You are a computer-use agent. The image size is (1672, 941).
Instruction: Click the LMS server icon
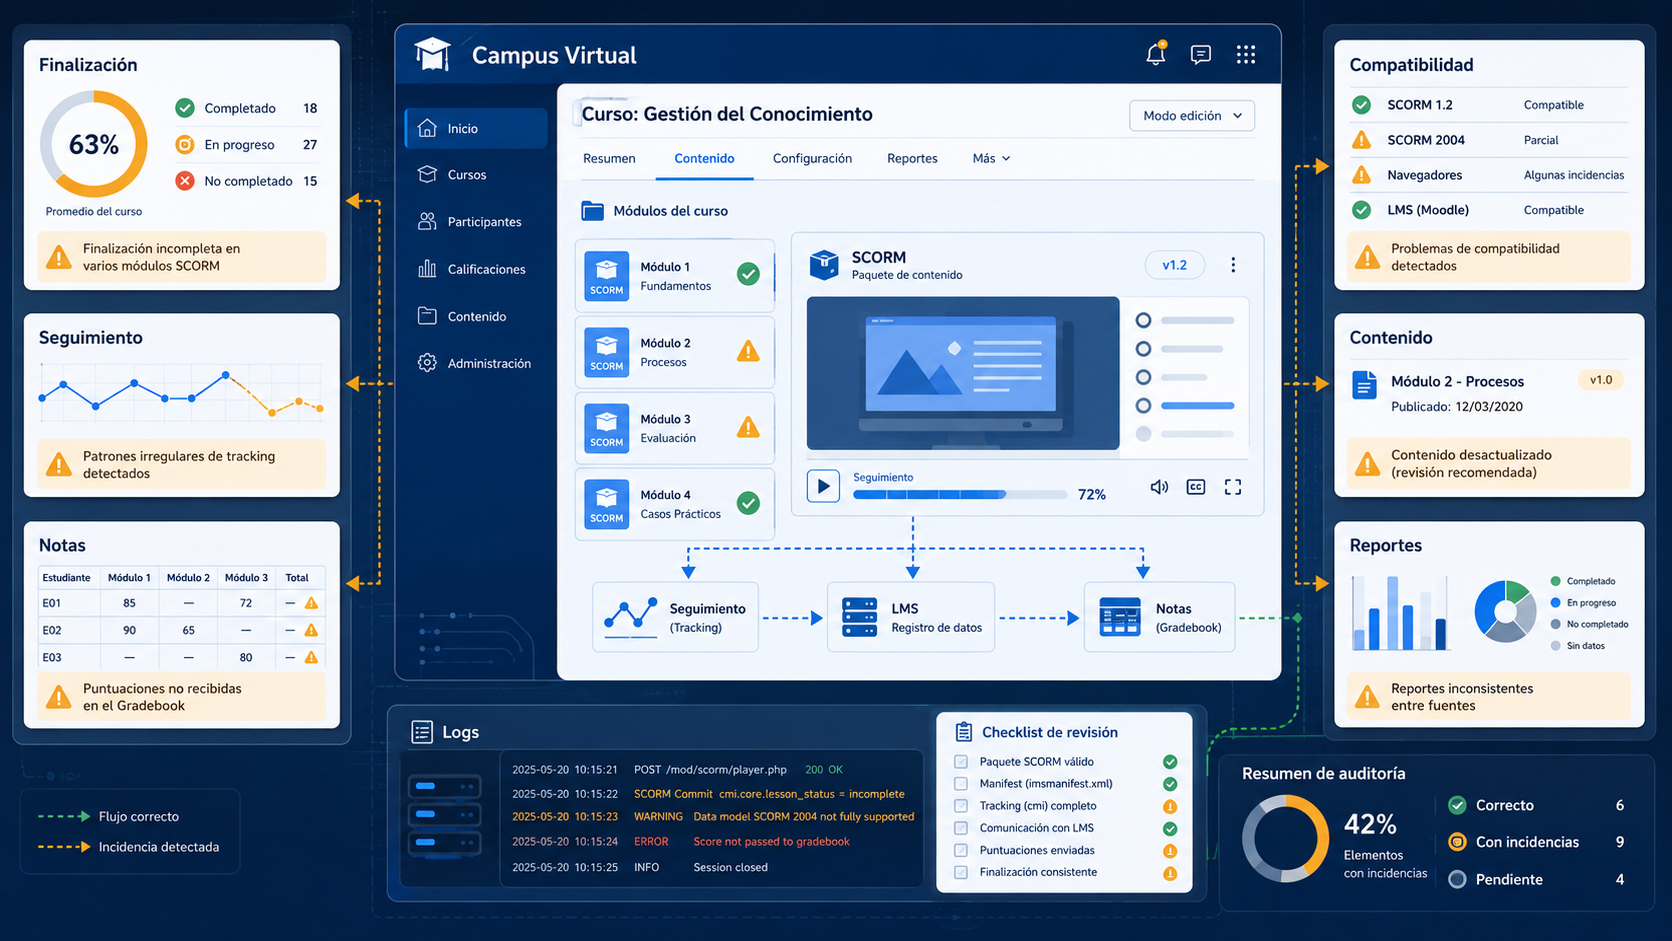pyautogui.click(x=859, y=617)
